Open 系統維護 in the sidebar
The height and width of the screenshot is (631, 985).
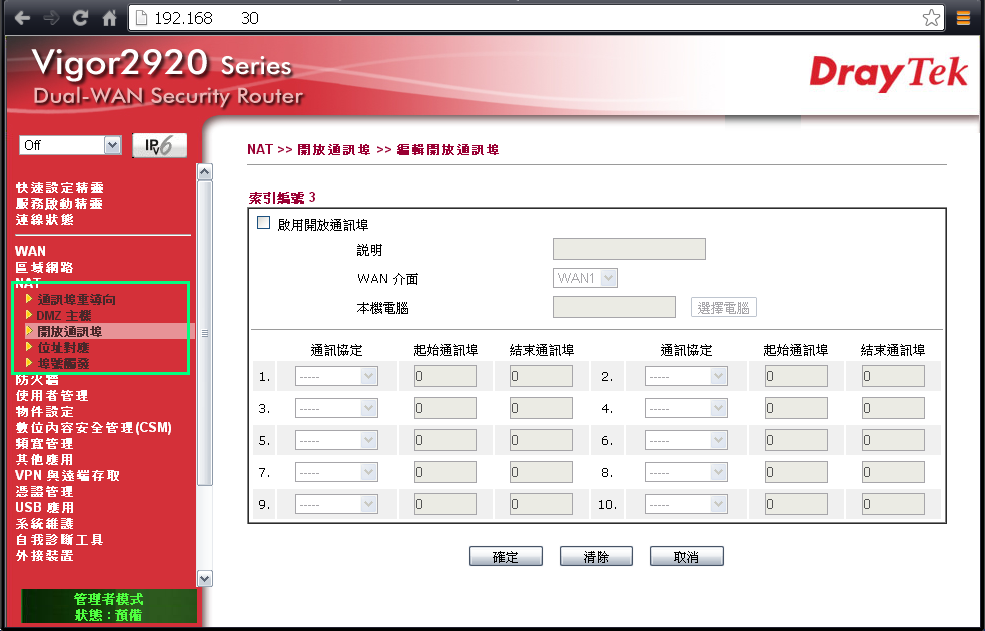[x=45, y=524]
